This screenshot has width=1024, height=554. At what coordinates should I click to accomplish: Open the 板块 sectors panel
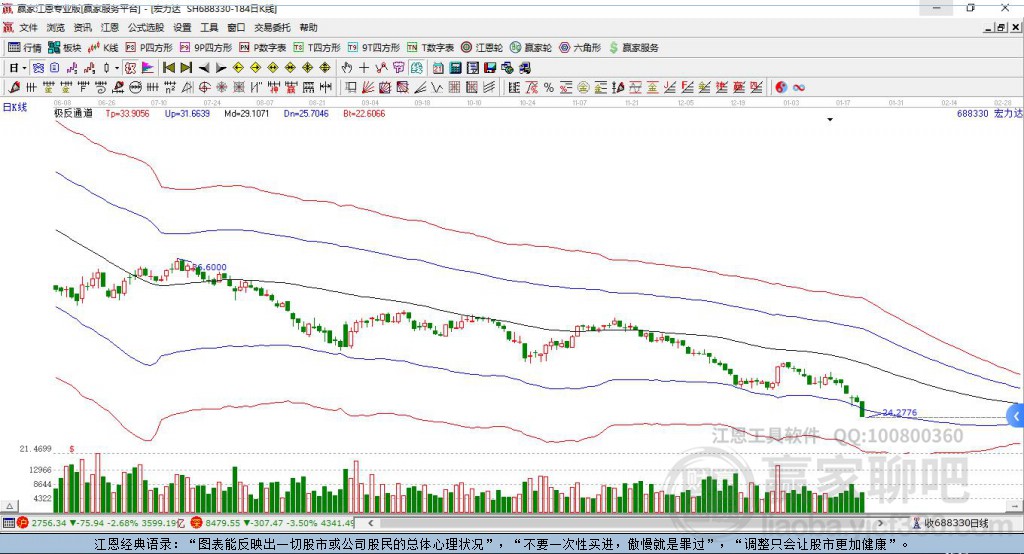click(x=64, y=48)
